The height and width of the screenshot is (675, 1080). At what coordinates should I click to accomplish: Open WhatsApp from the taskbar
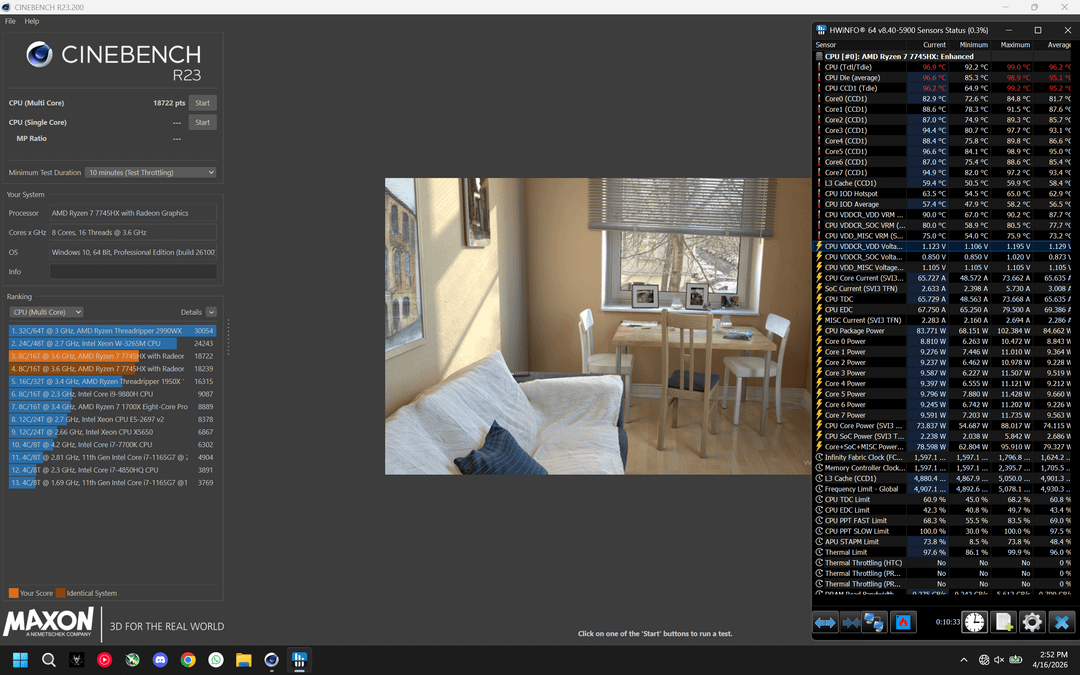coord(216,660)
